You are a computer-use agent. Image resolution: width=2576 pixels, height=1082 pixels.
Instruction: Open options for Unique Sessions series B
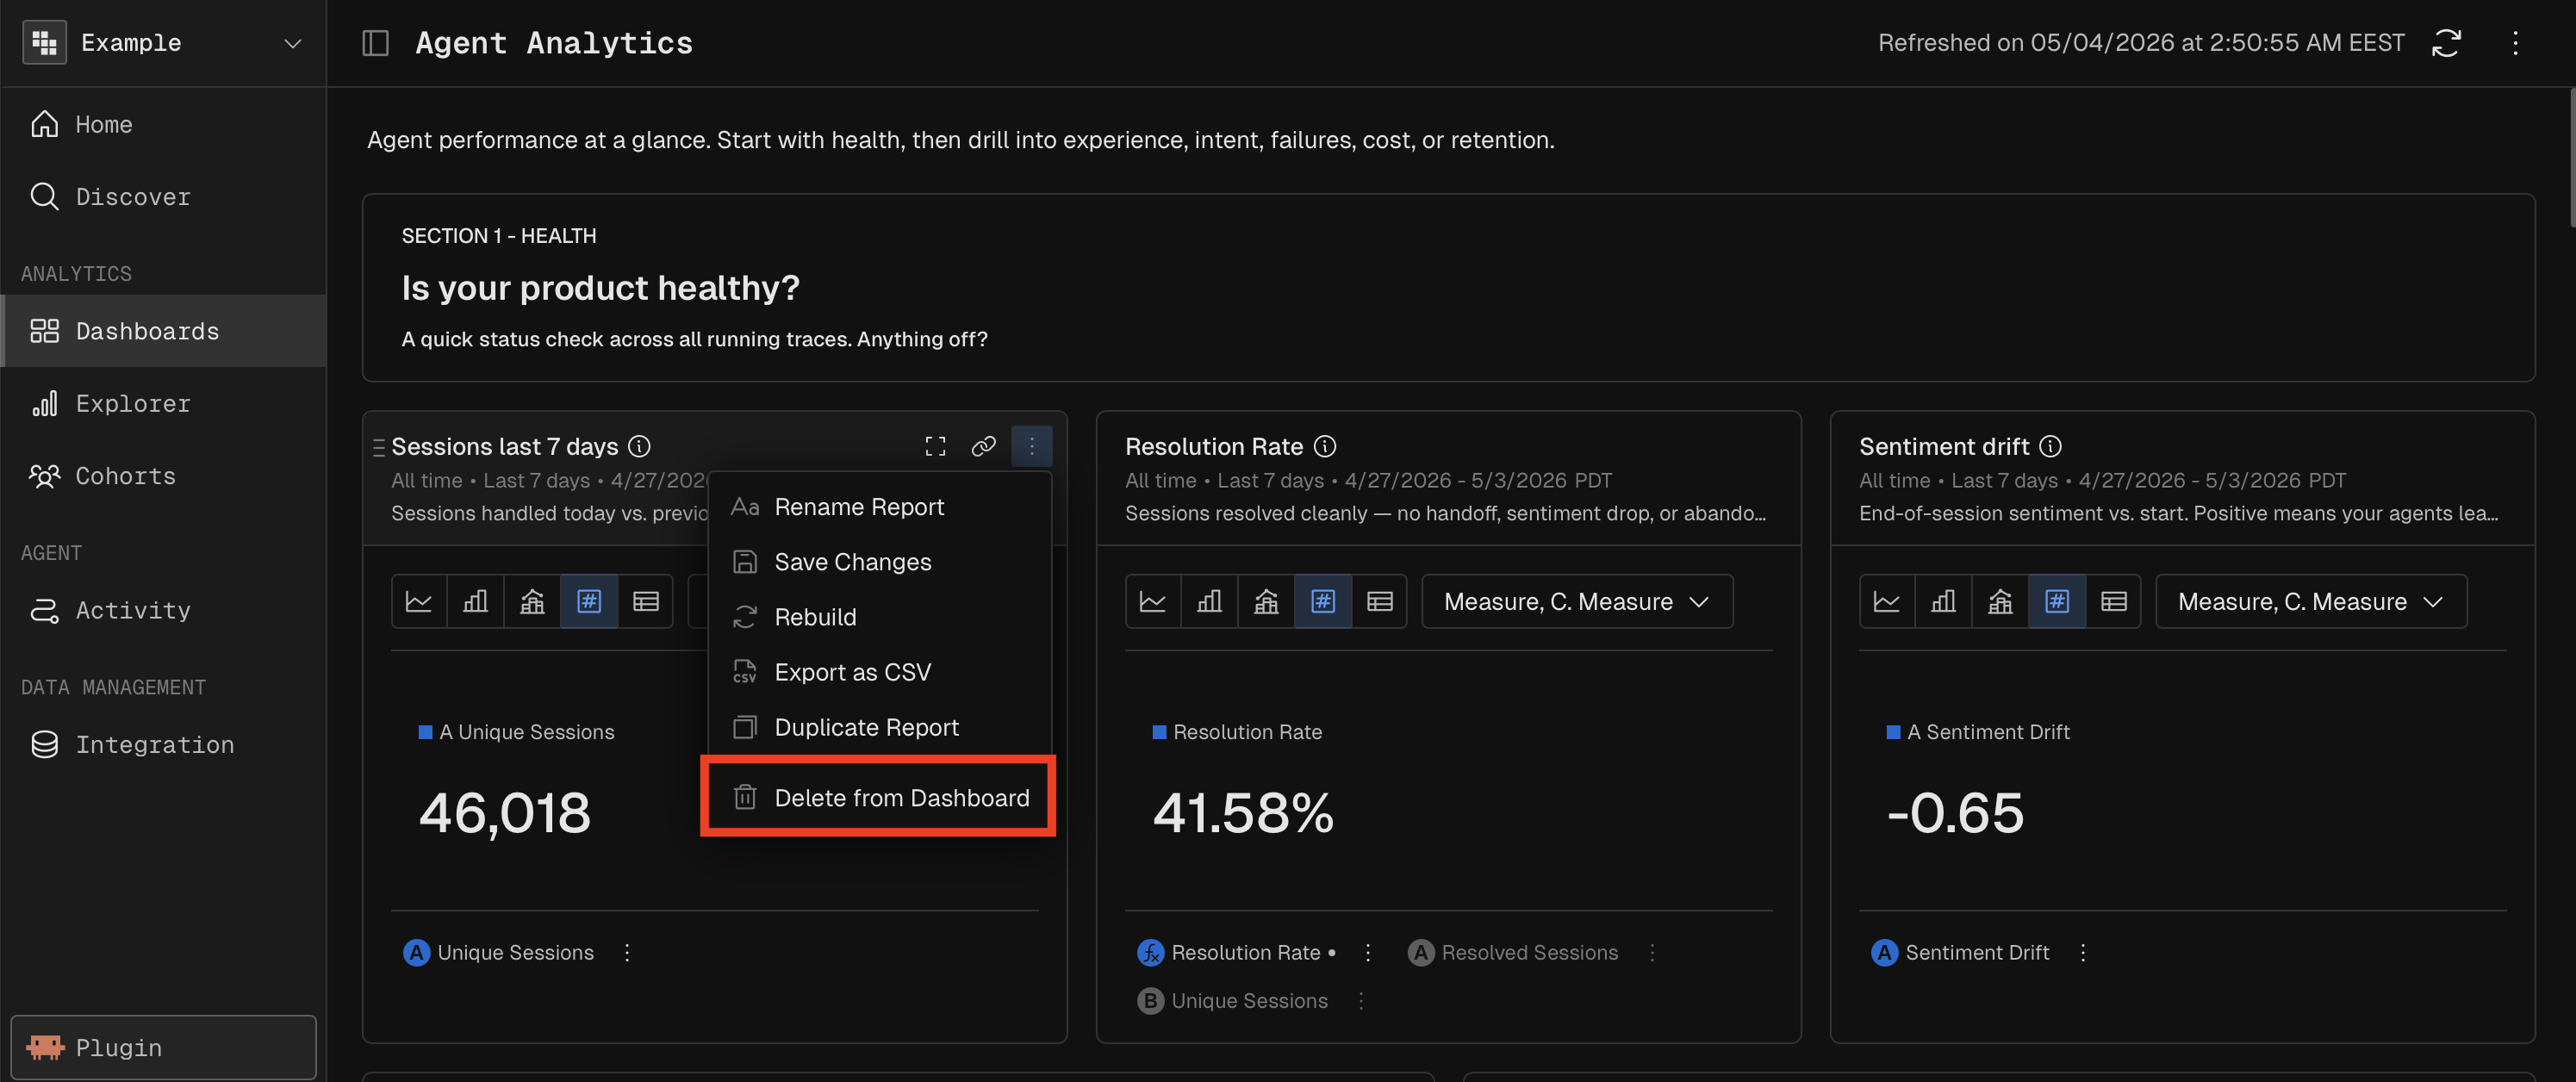tap(1361, 1000)
